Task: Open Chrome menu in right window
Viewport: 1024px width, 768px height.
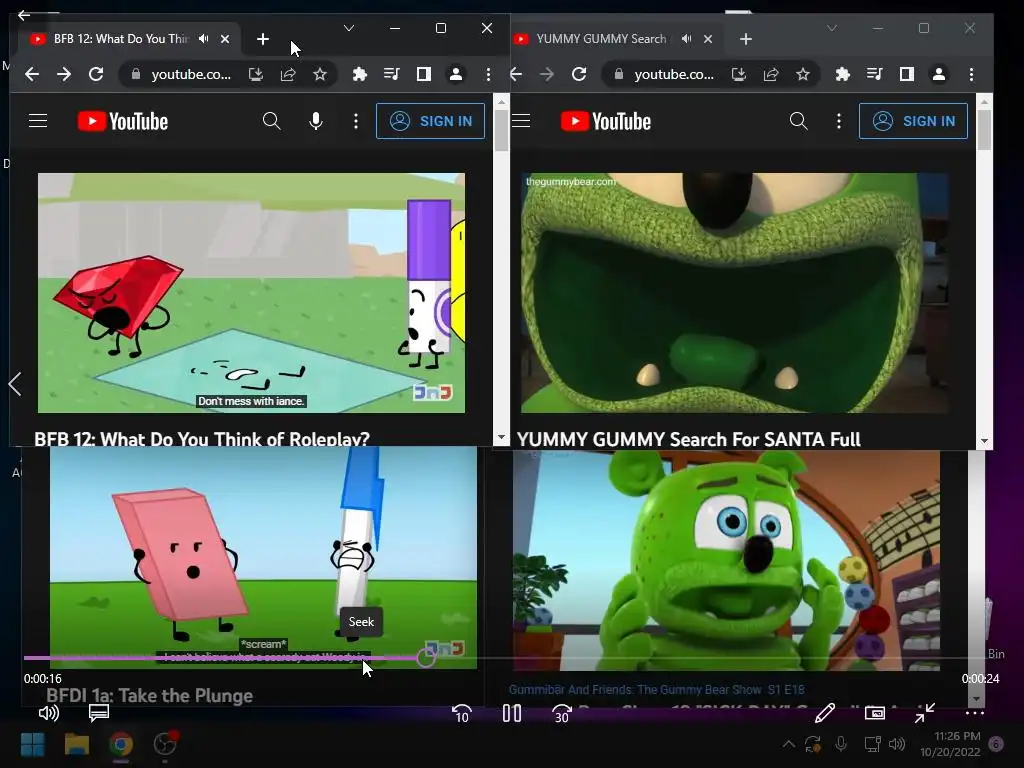Action: (972, 74)
